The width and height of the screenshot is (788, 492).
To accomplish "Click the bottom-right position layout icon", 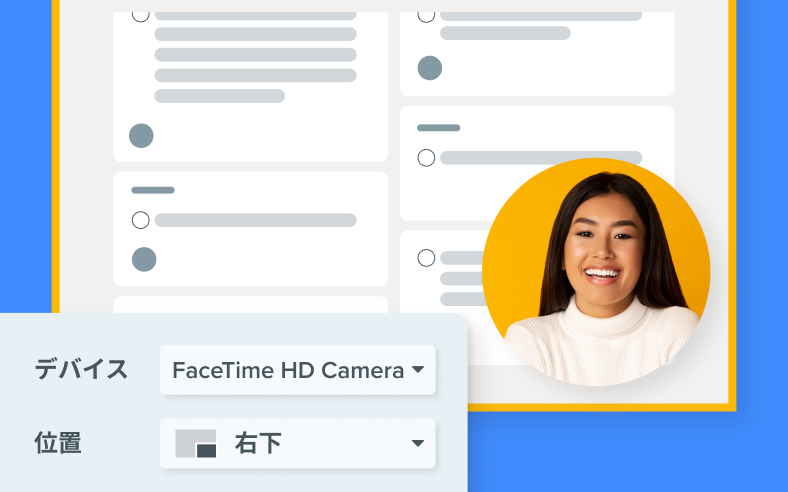I will click(195, 443).
